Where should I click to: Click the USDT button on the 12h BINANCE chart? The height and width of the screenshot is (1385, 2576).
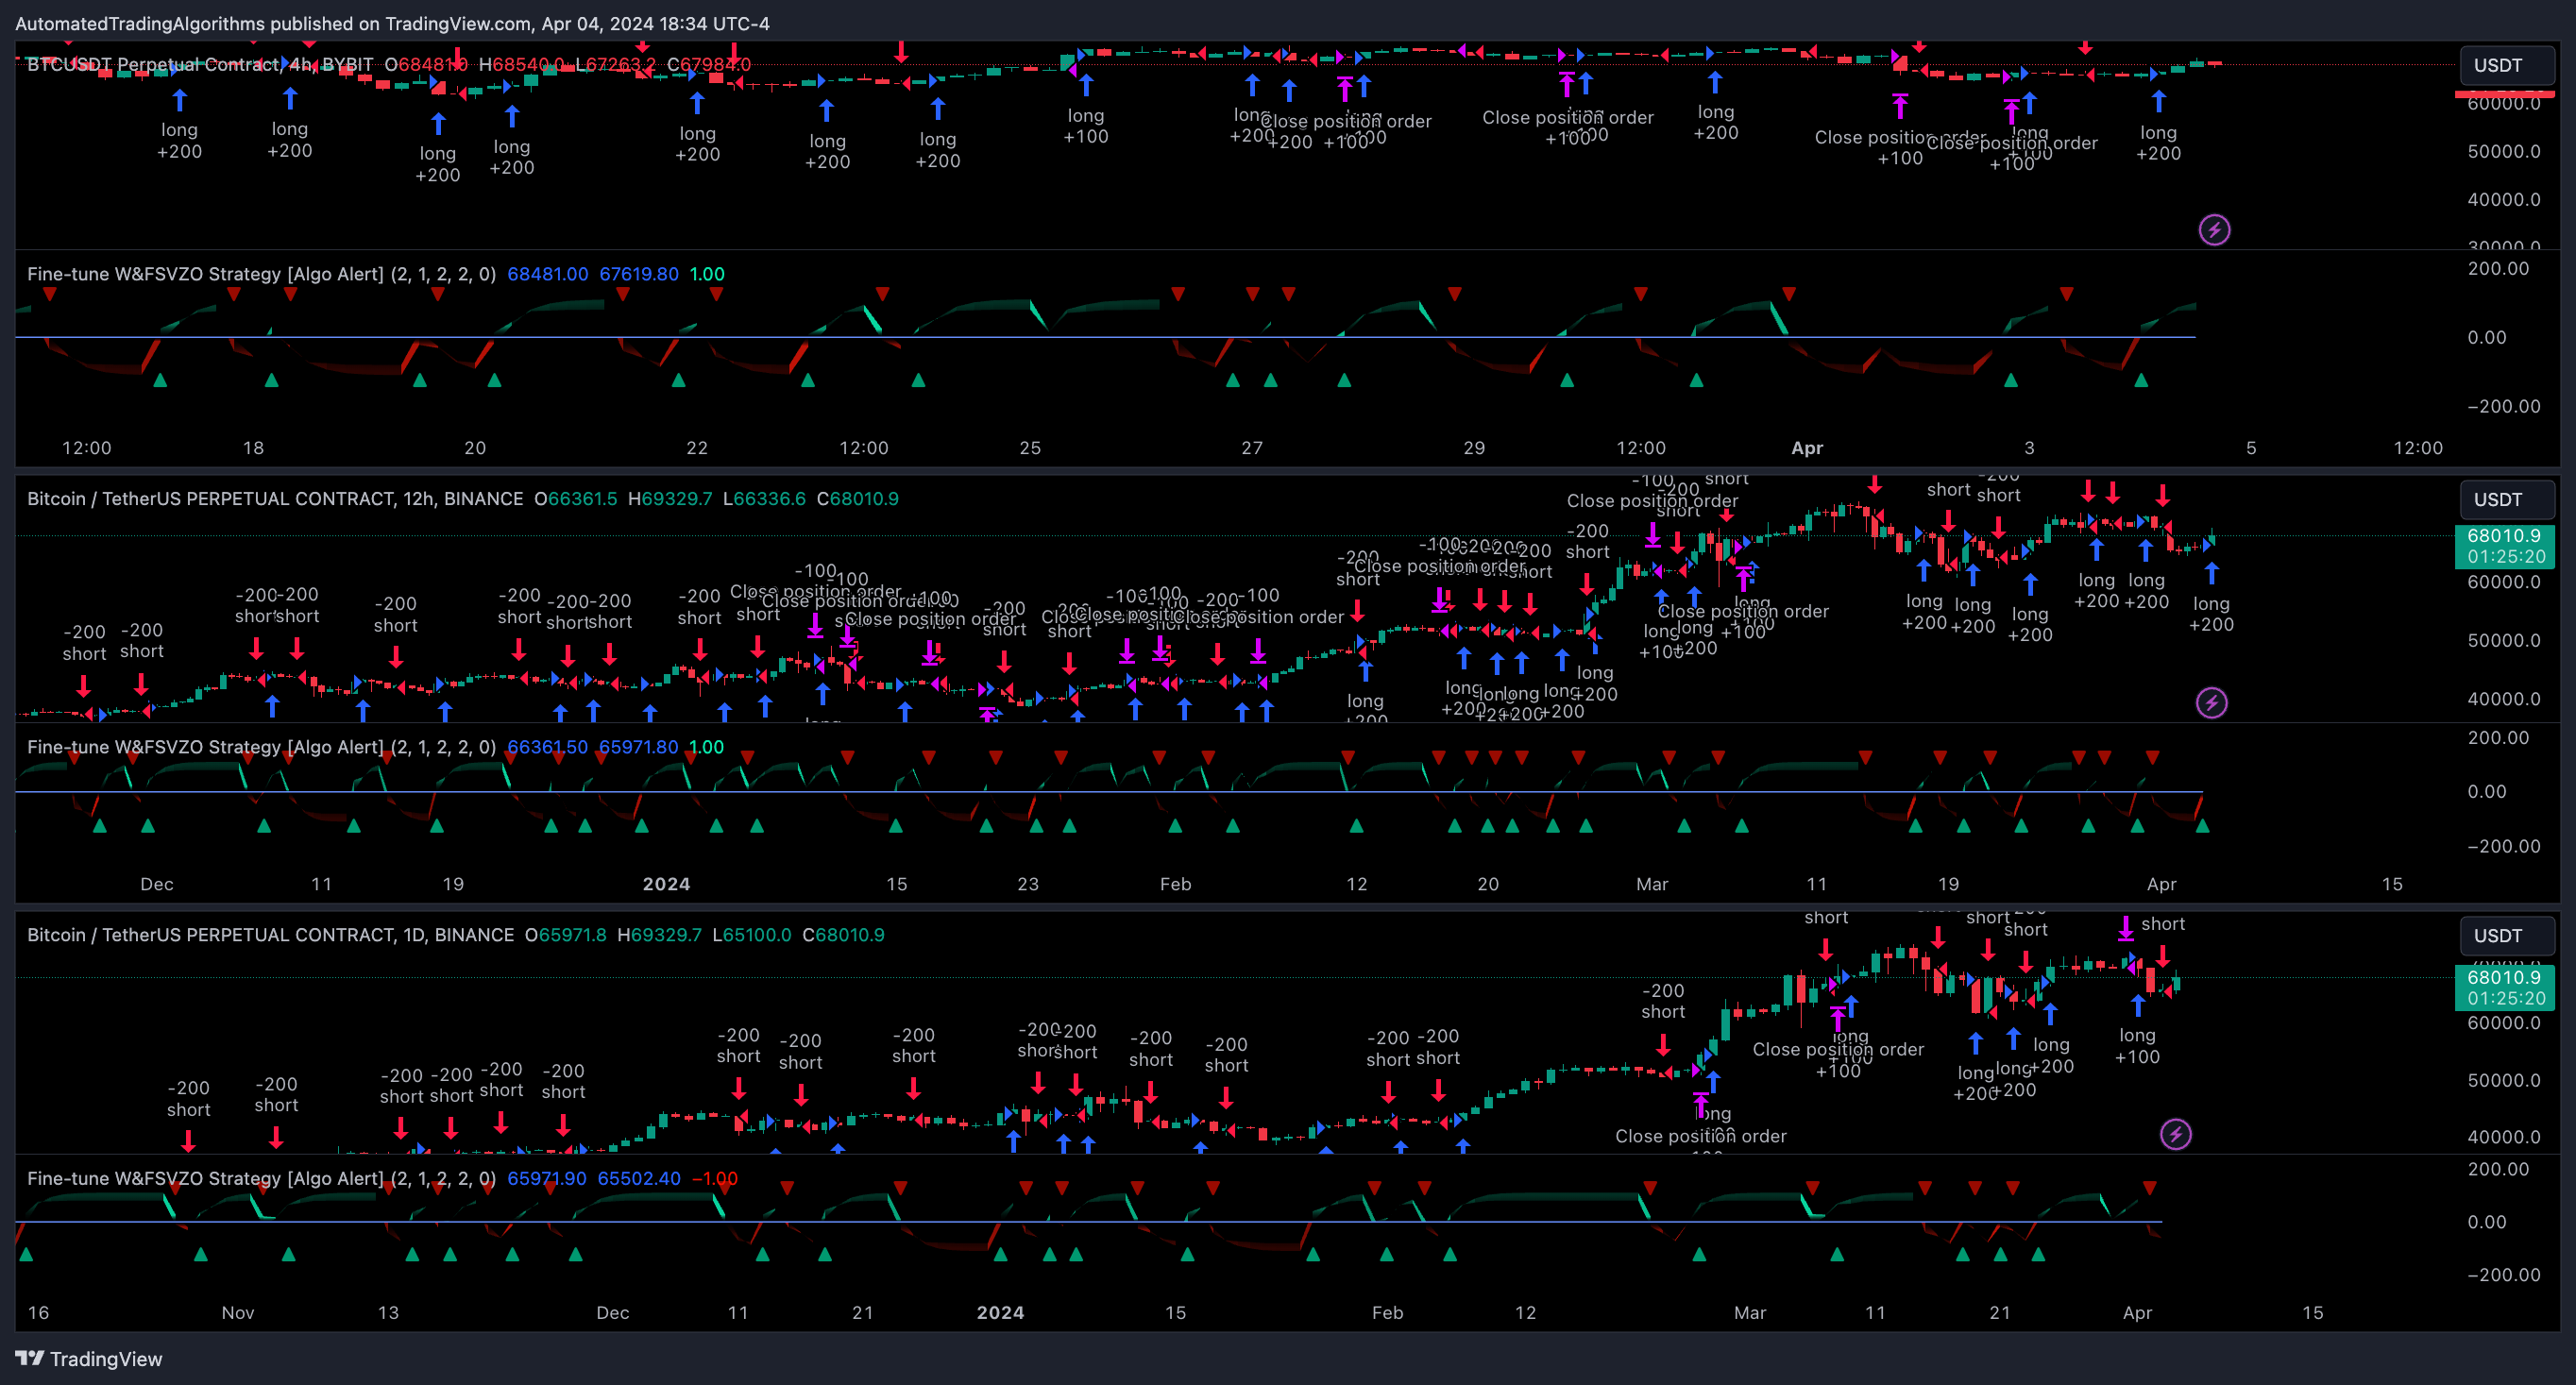click(2505, 499)
